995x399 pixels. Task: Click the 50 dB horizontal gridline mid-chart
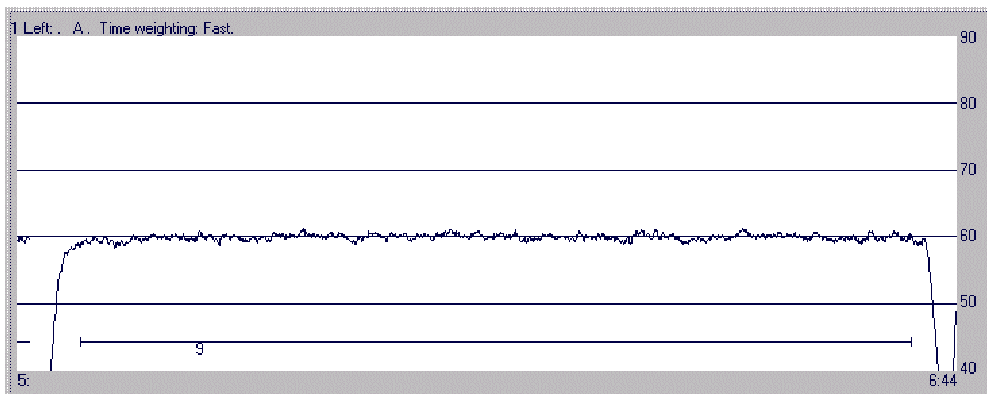(x=486, y=304)
